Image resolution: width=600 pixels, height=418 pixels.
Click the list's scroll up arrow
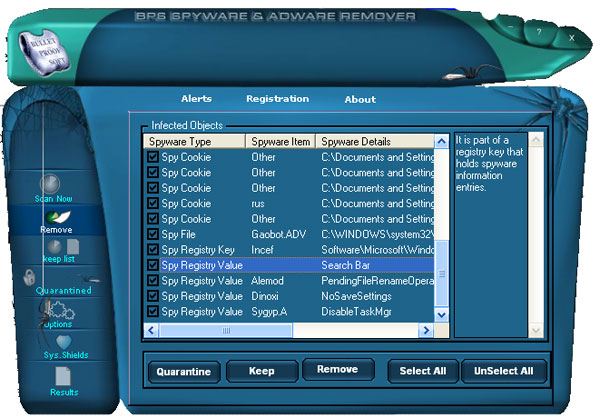pyautogui.click(x=442, y=142)
